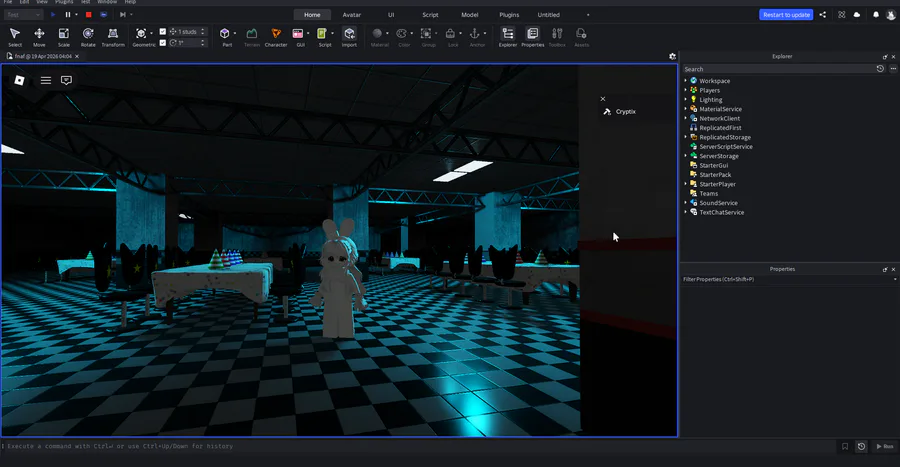Toggle the rotate snapping checkbox
Screen dimensions: 900x467
click(162, 42)
